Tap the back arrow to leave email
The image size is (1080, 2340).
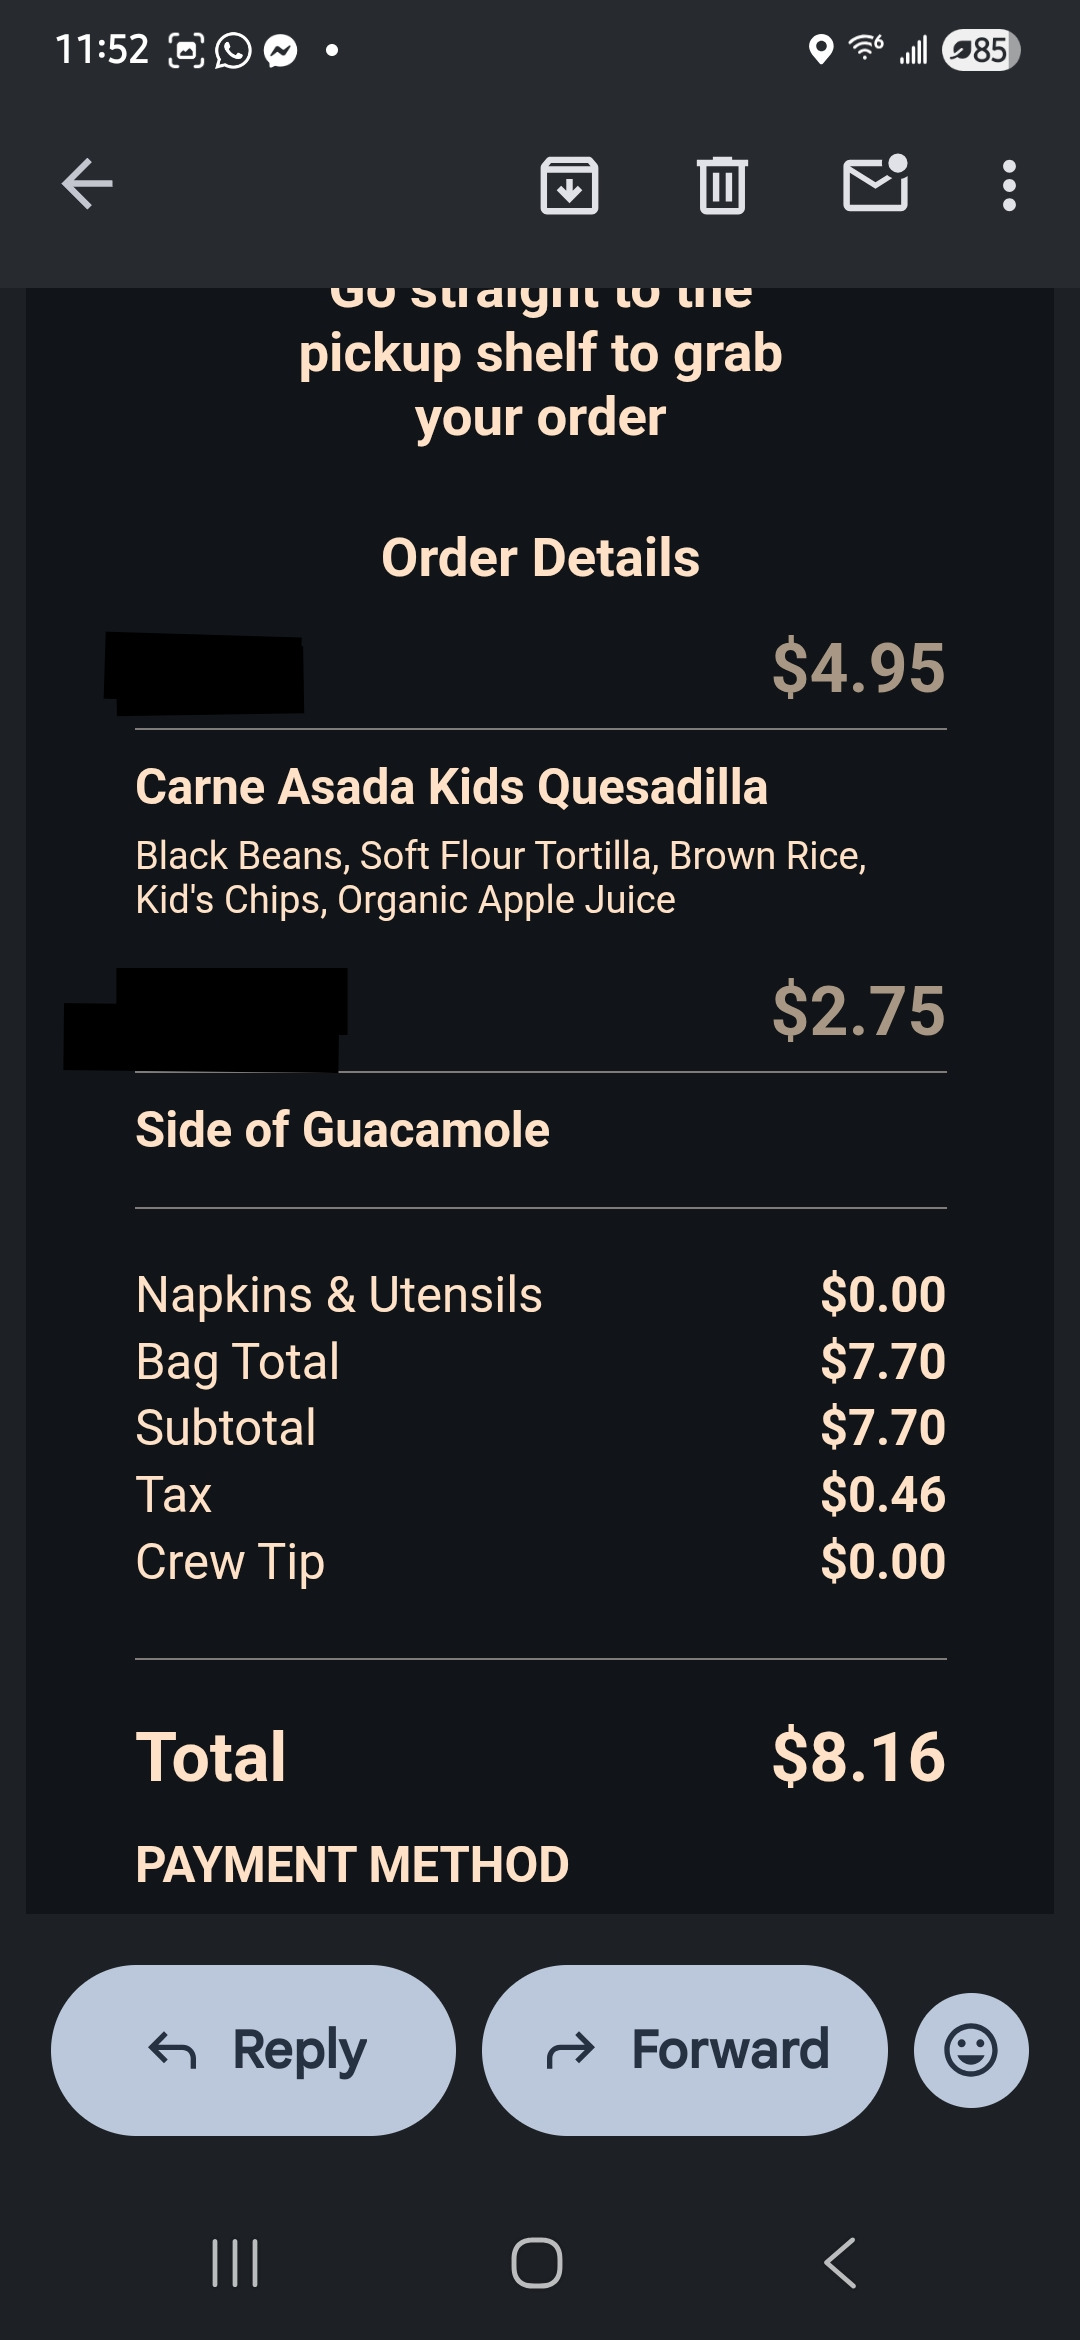(x=87, y=185)
